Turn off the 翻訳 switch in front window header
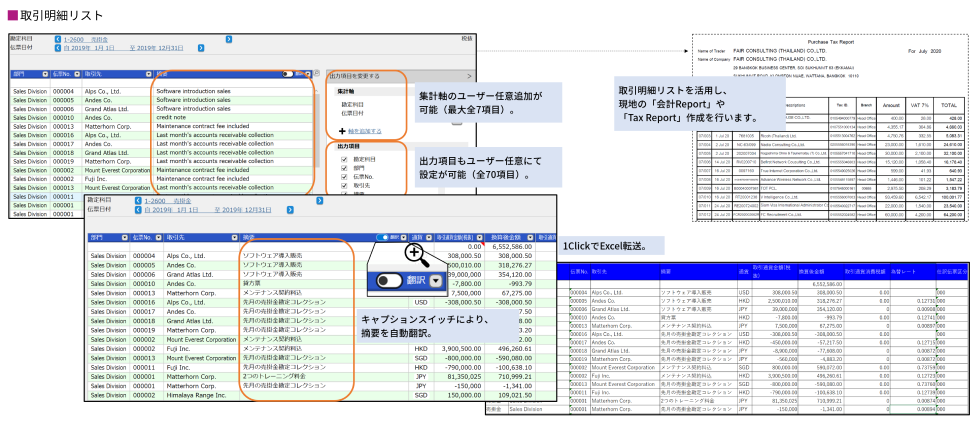 tap(382, 238)
